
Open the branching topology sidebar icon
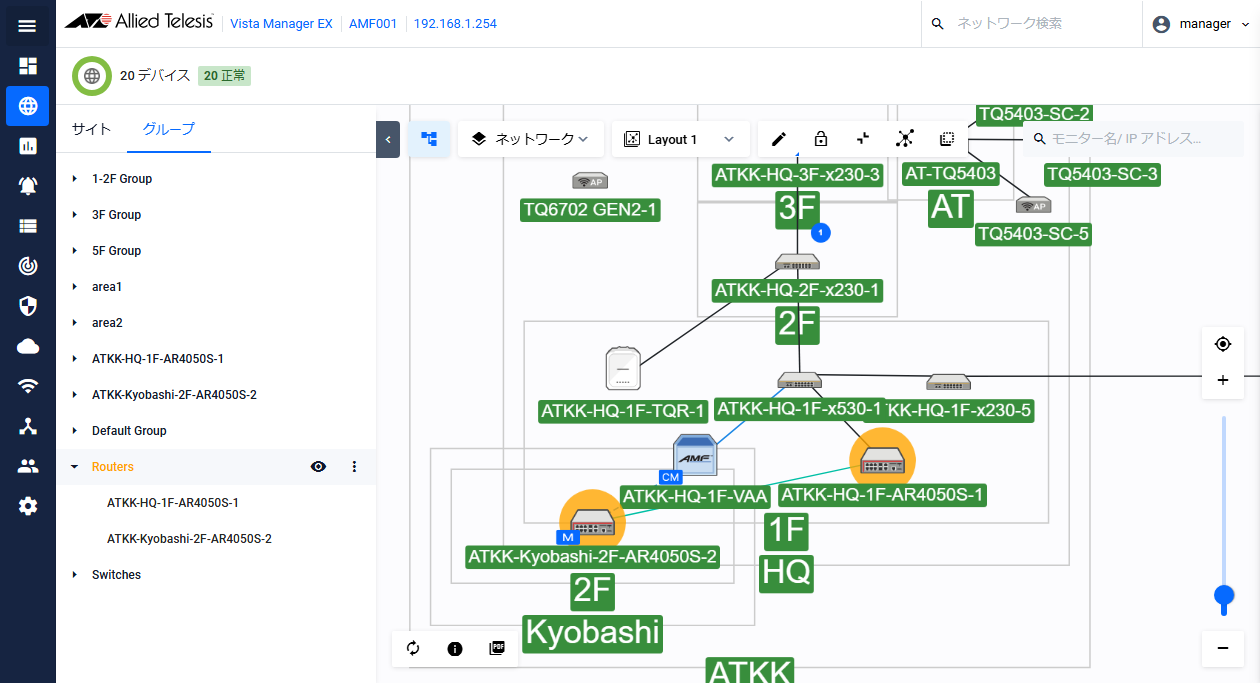click(x=27, y=426)
